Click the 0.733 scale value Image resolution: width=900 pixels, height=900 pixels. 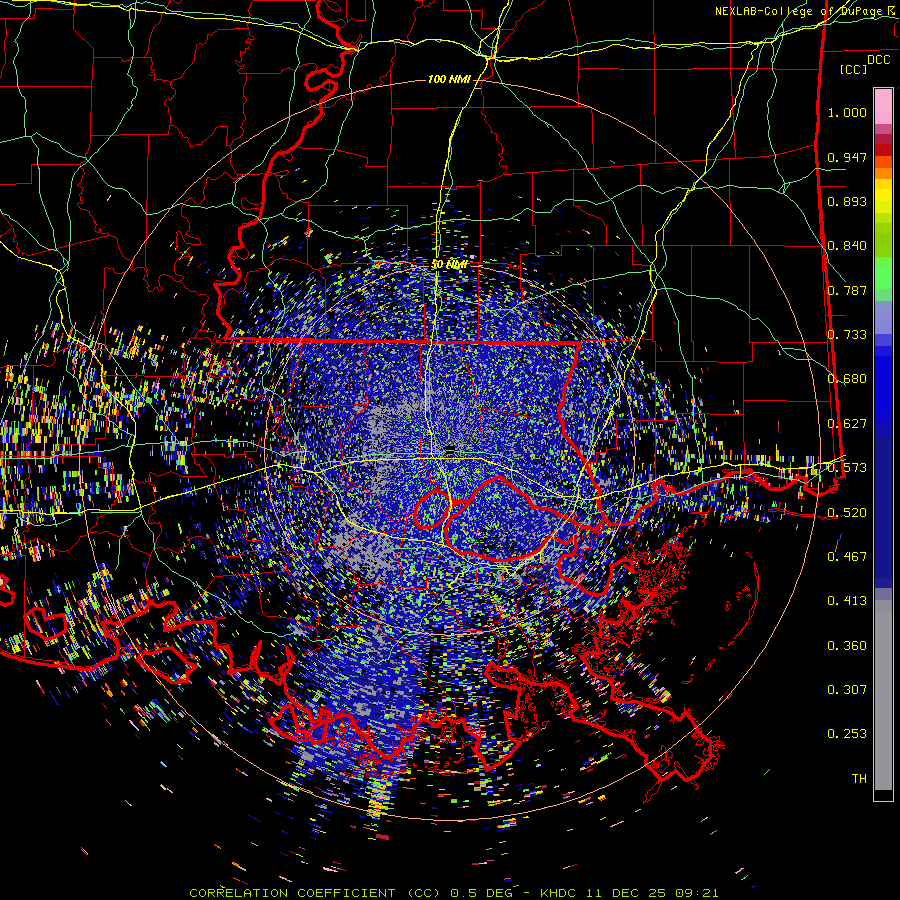tap(847, 335)
